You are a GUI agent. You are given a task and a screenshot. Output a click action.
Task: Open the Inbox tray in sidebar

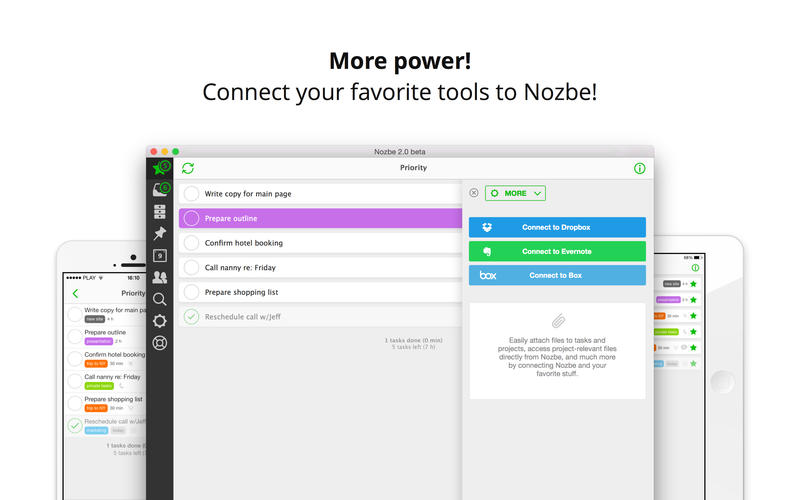(x=159, y=189)
